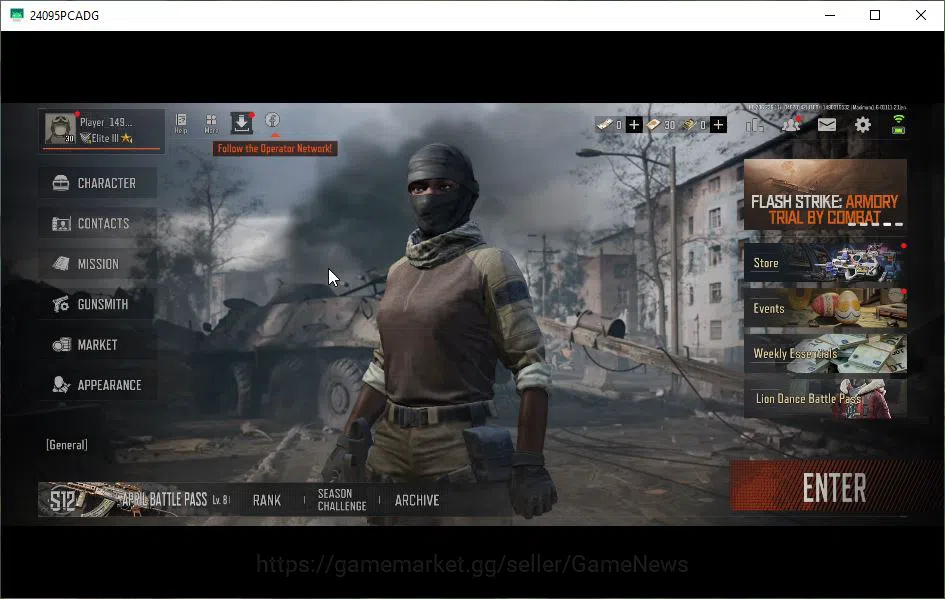Open the Weekly Essentials banner
Viewport: 945px width, 599px height.
[825, 353]
